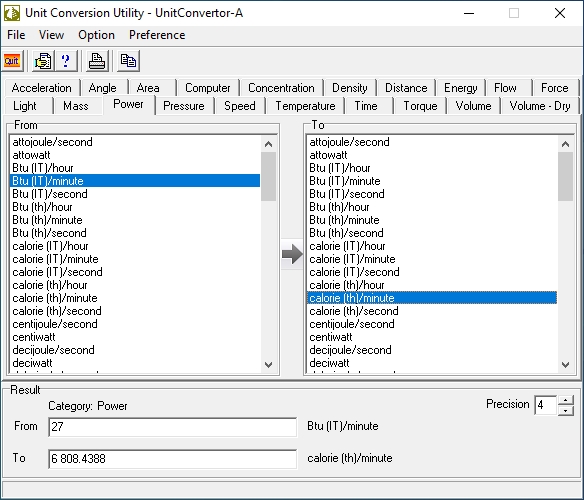Select Btu (th)/minute in the From list
This screenshot has height=500, width=584.
coord(135,220)
